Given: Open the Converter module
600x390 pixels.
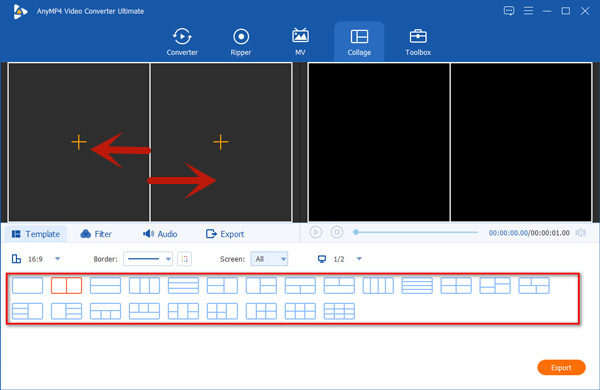Looking at the screenshot, I should pos(182,42).
